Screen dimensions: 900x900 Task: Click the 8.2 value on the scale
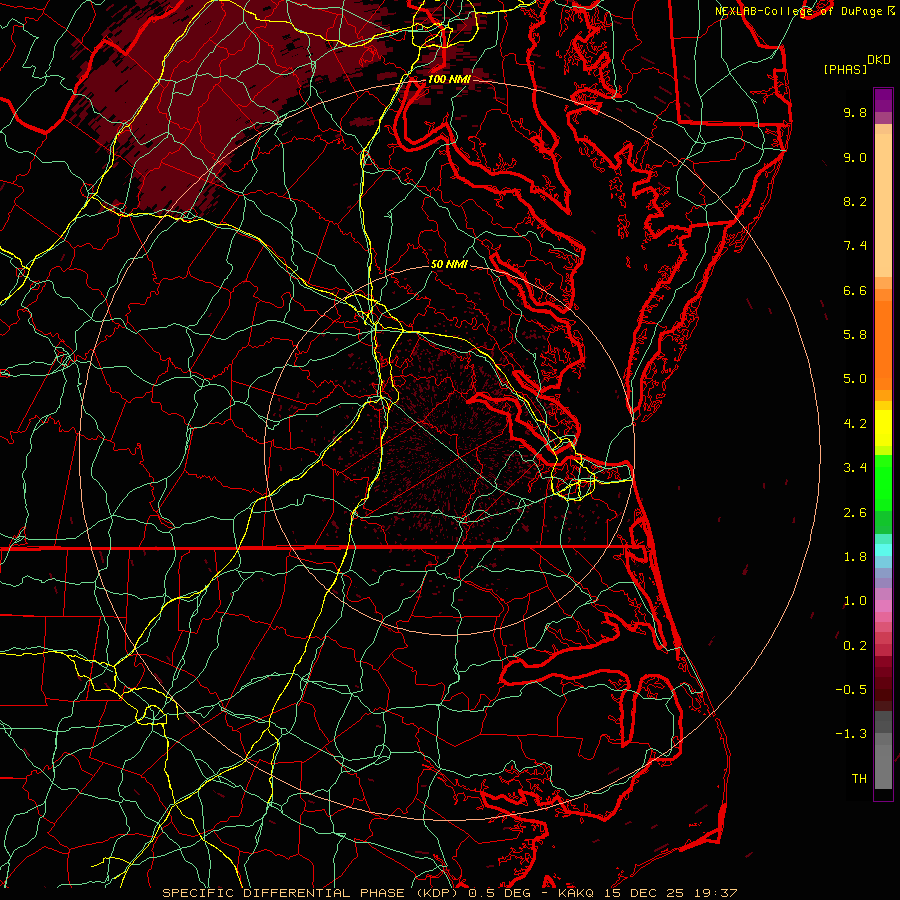coord(855,201)
